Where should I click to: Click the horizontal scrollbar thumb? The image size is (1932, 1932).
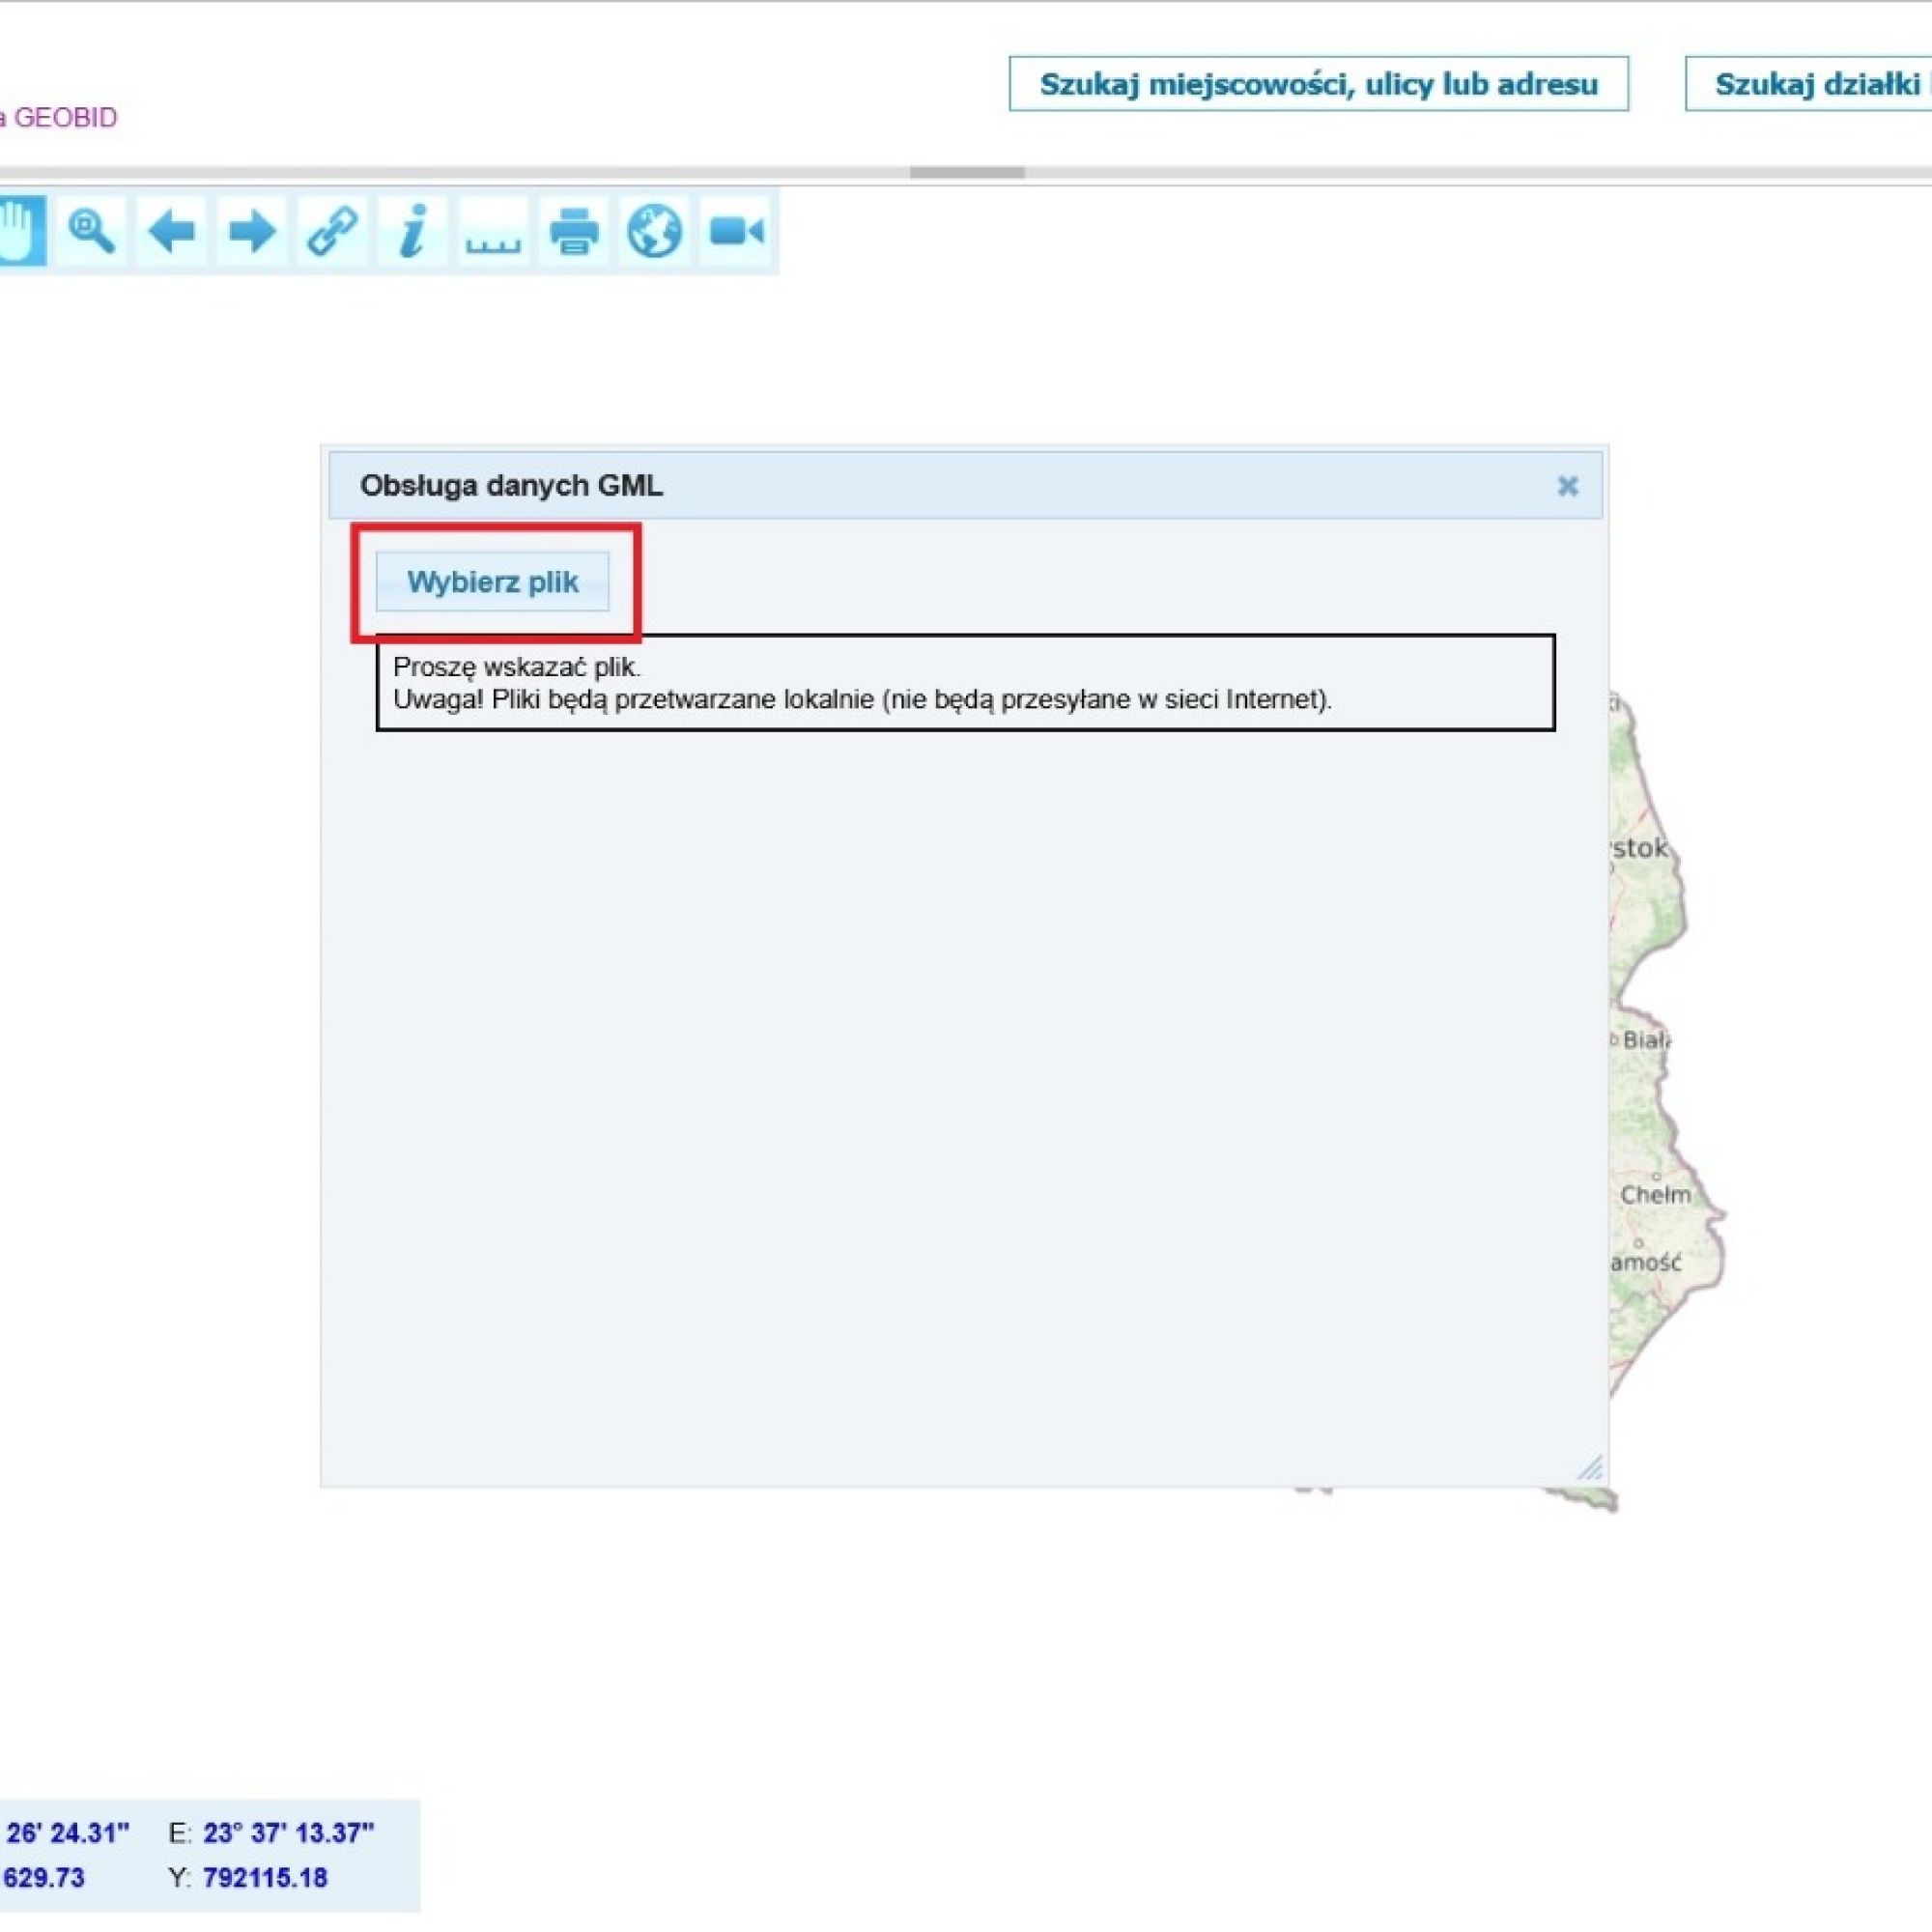point(966,172)
